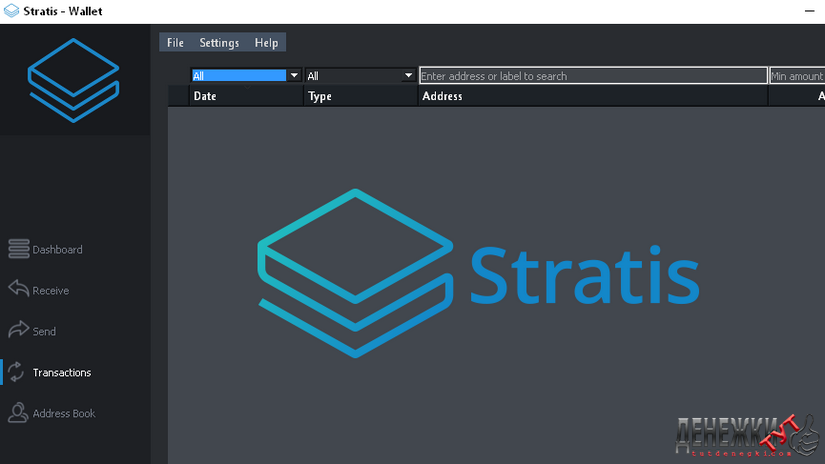825x464 pixels.
Task: Click the Transactions circular arrows icon
Action: point(16,372)
